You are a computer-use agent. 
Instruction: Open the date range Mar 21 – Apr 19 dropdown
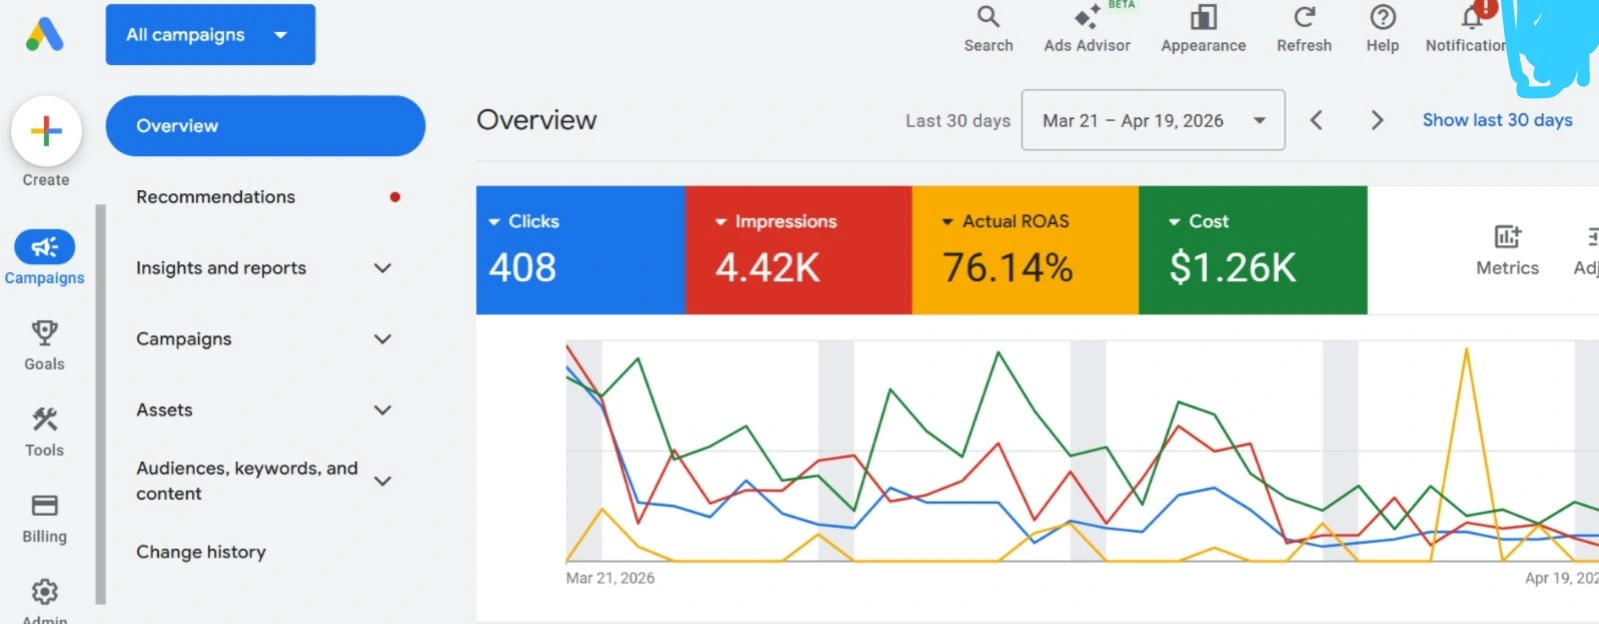point(1153,120)
